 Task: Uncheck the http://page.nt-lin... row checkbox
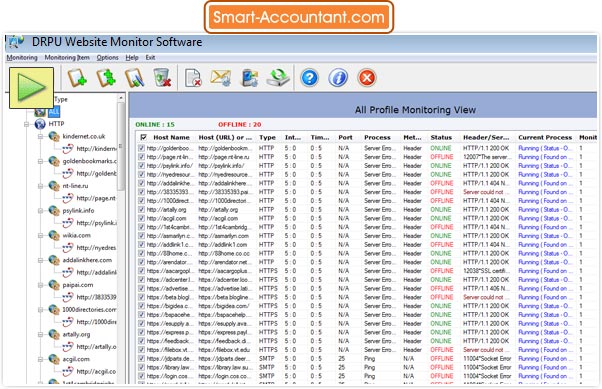point(142,157)
